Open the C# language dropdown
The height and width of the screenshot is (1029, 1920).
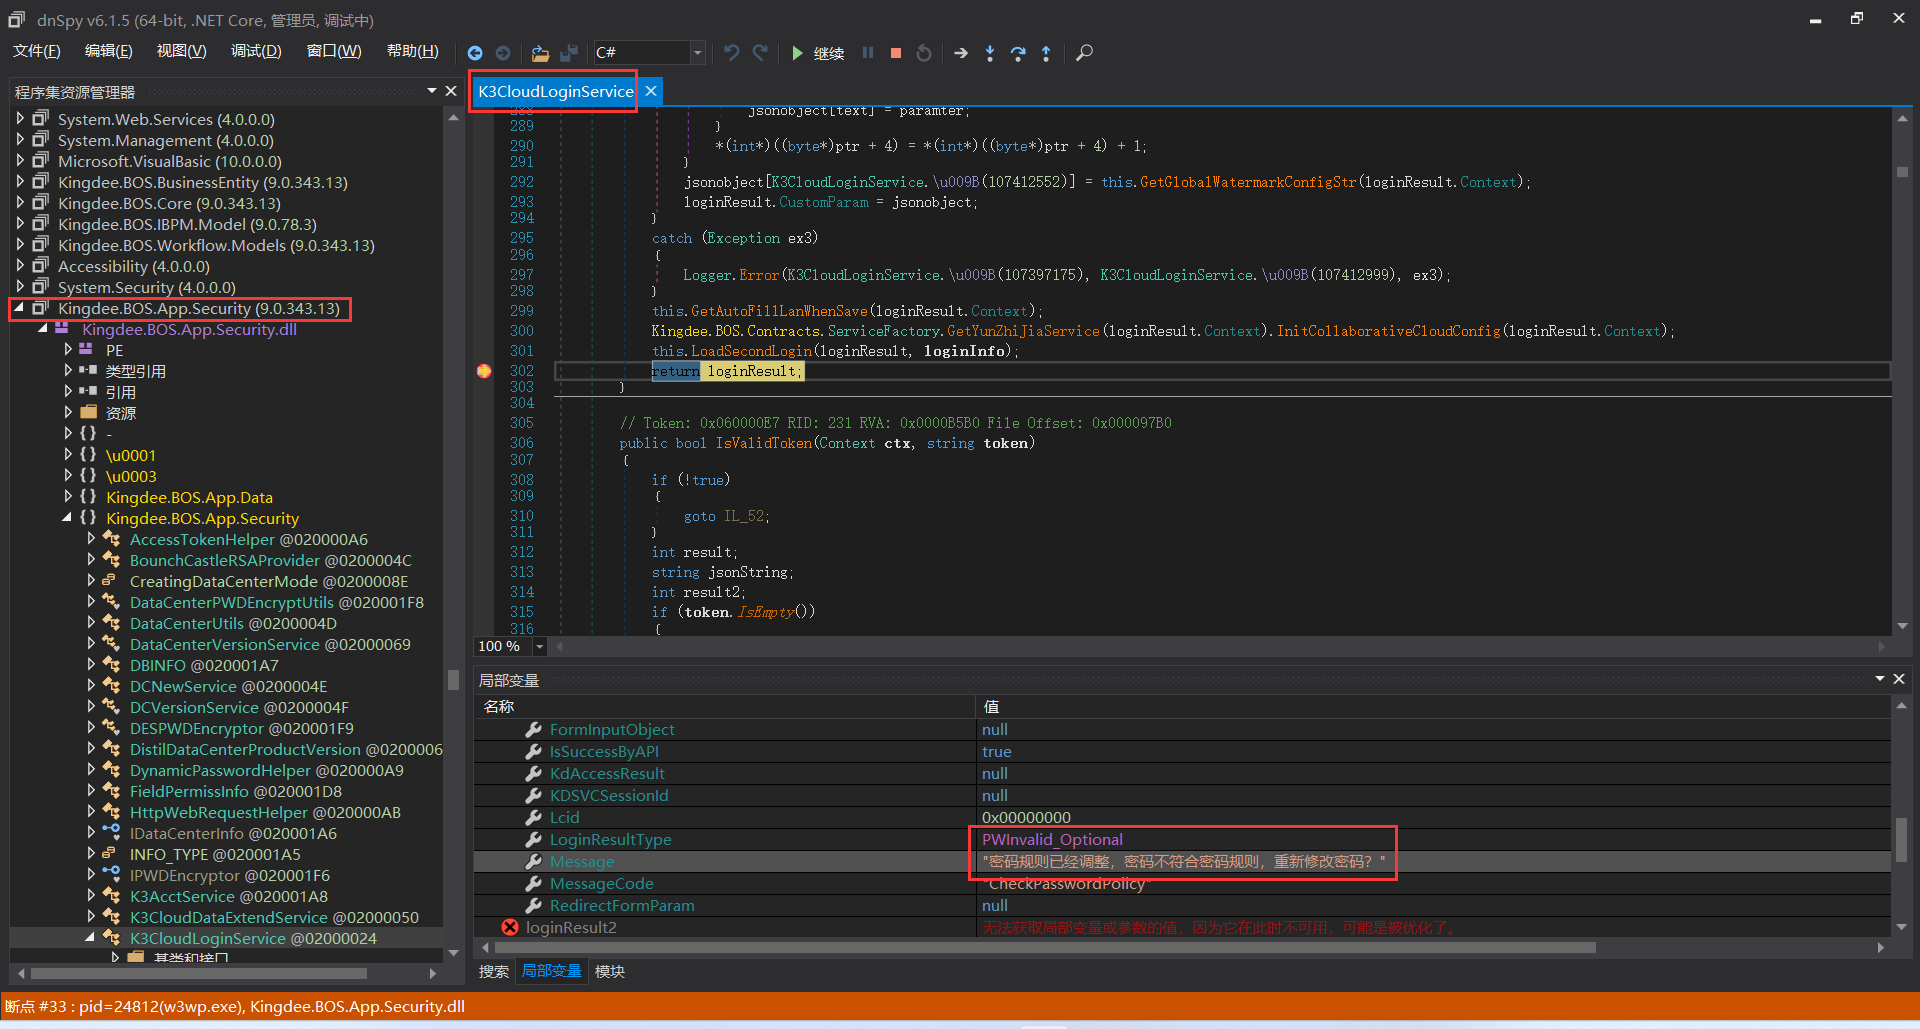click(697, 53)
